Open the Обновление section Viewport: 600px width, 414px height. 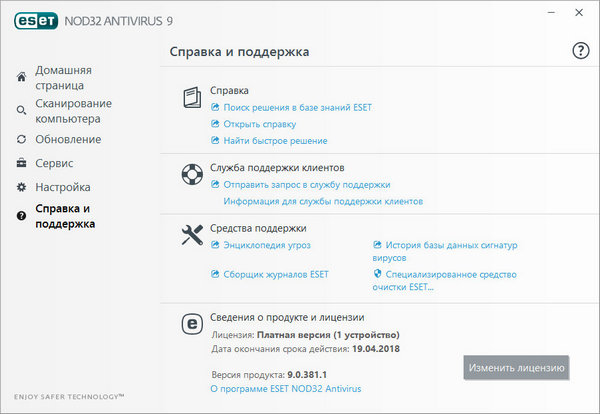(x=68, y=139)
